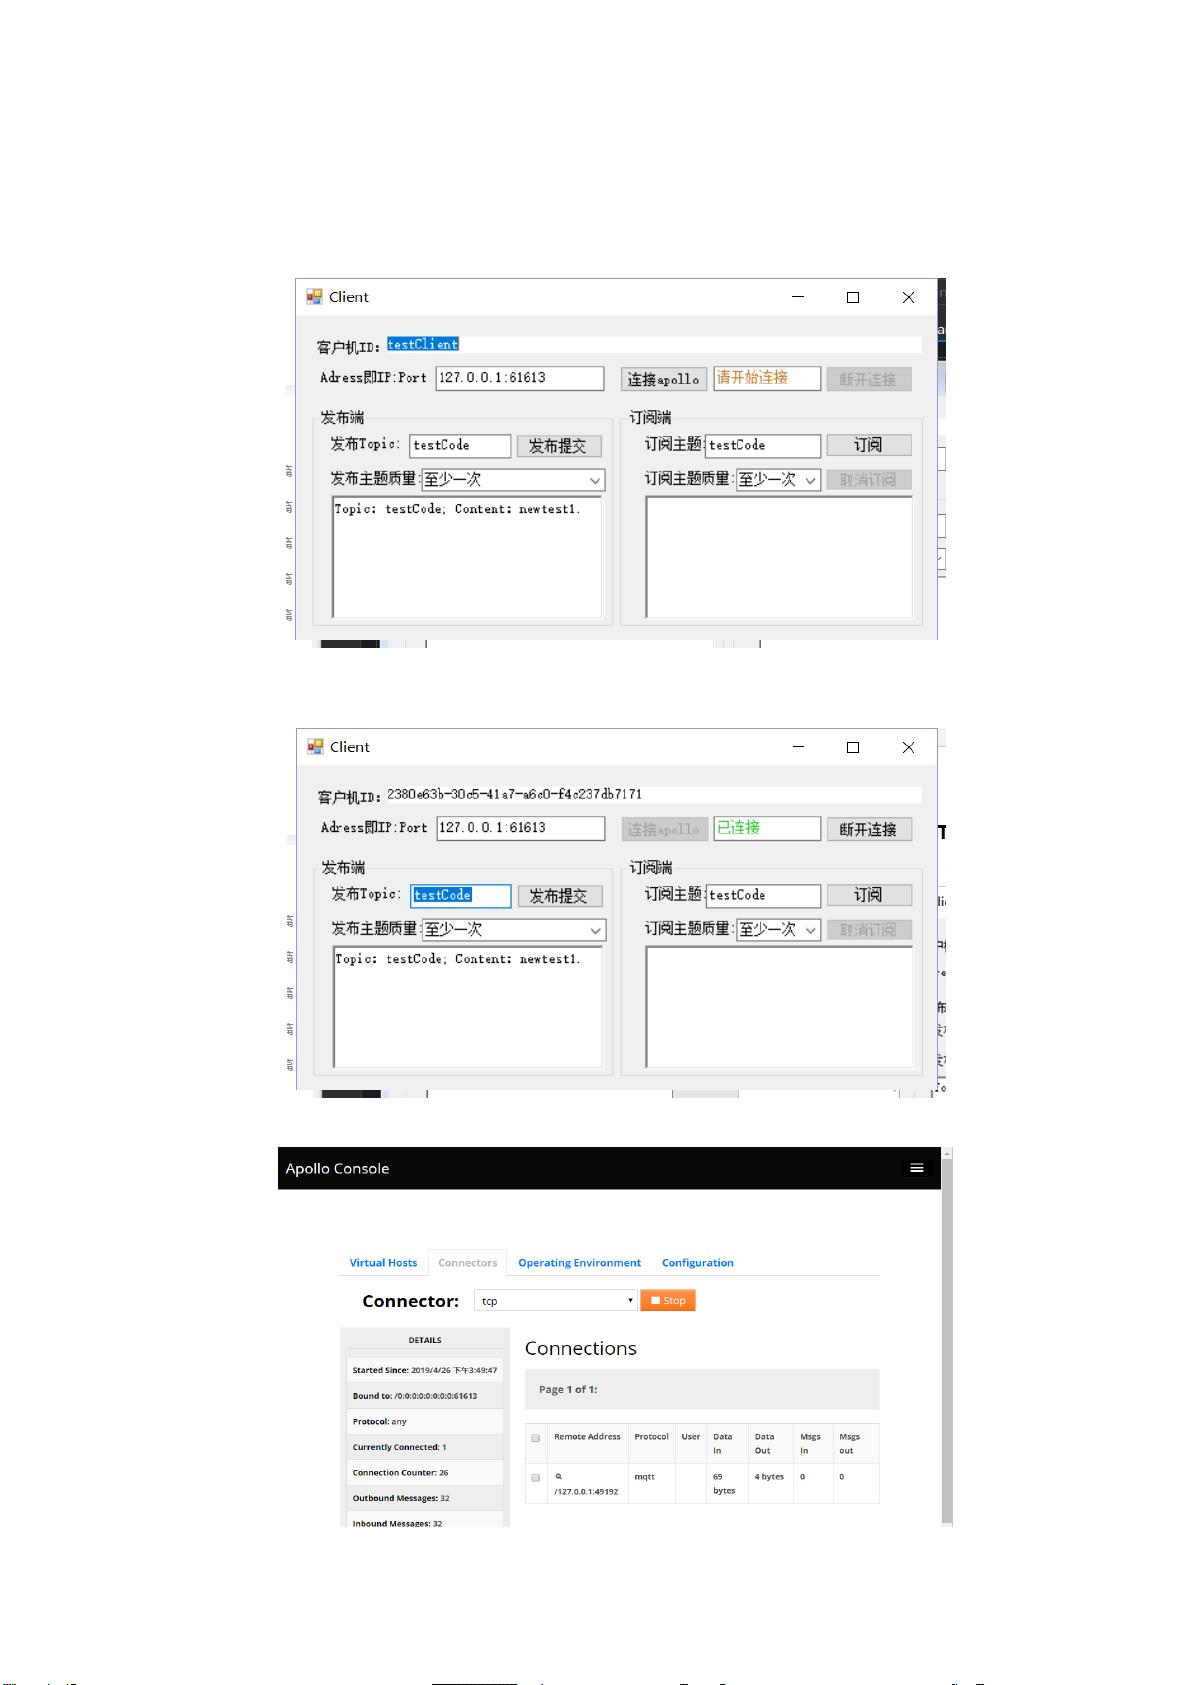Switch to the Virtual Hosts tab

(x=383, y=1262)
